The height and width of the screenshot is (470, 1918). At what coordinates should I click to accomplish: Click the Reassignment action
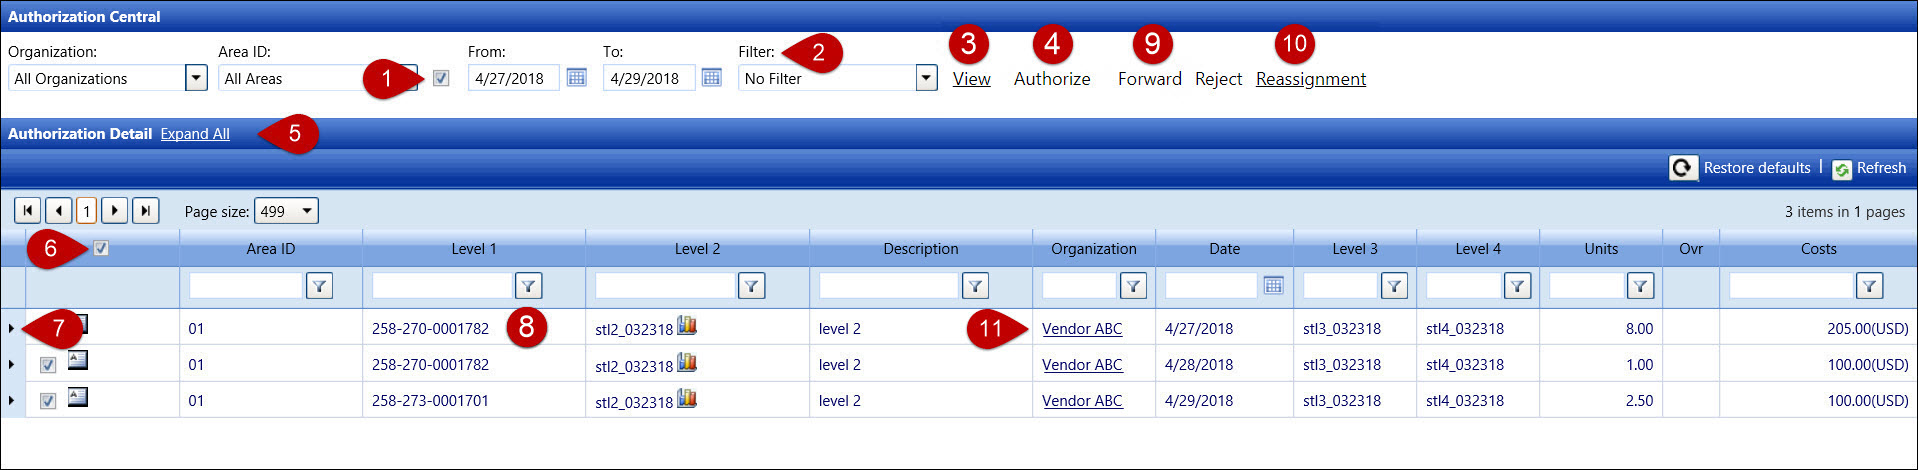(1310, 79)
